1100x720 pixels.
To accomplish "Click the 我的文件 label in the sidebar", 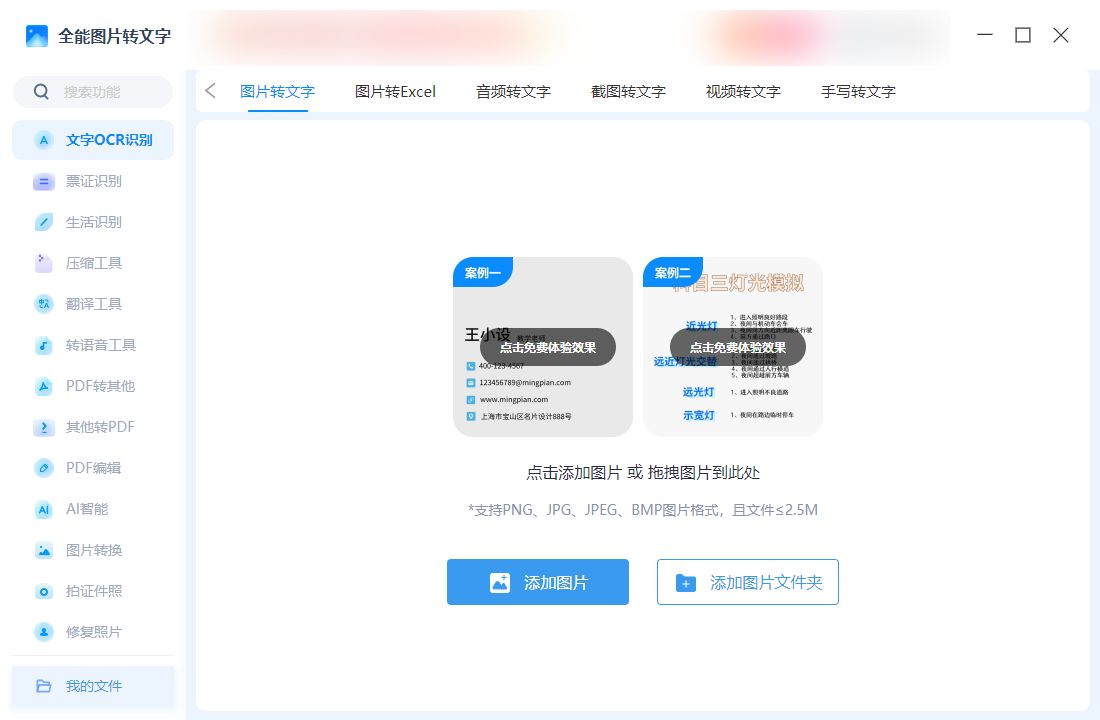I will [x=94, y=686].
